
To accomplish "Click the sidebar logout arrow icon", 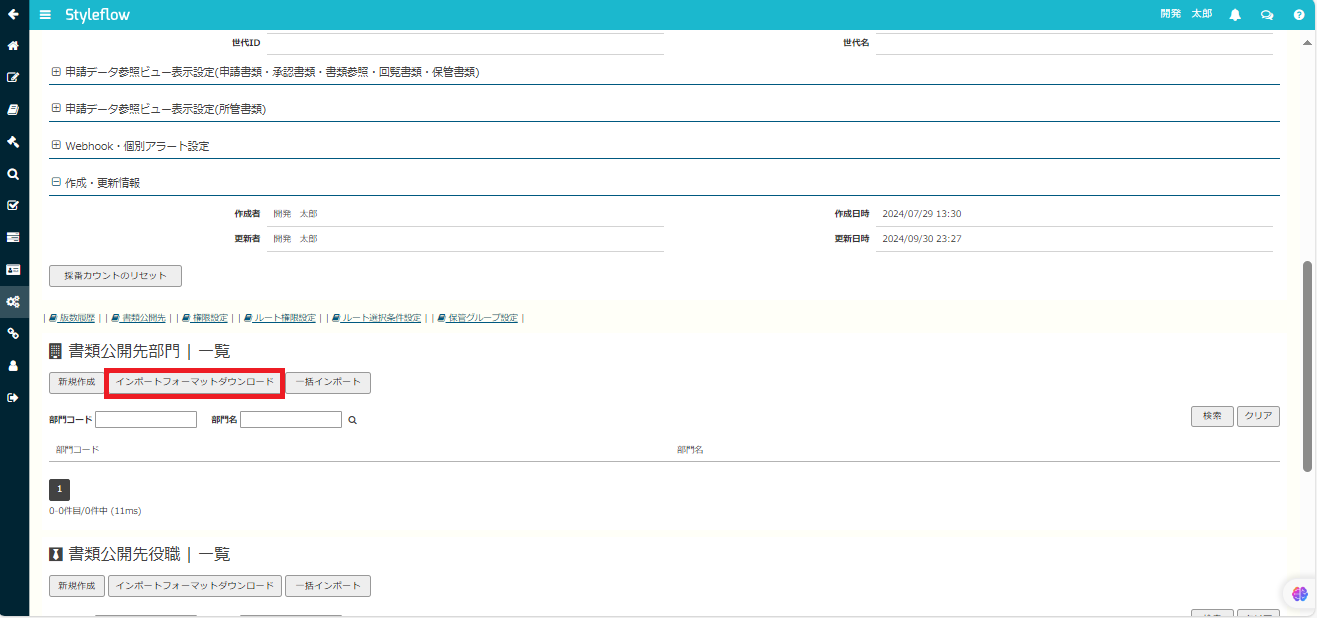I will coord(13,397).
